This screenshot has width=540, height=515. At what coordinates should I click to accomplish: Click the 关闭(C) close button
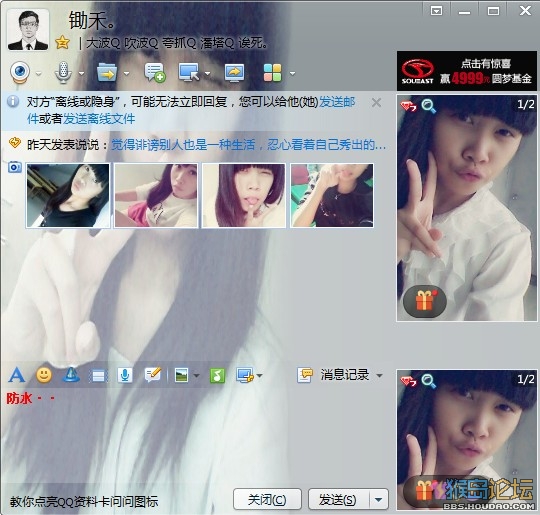267,499
